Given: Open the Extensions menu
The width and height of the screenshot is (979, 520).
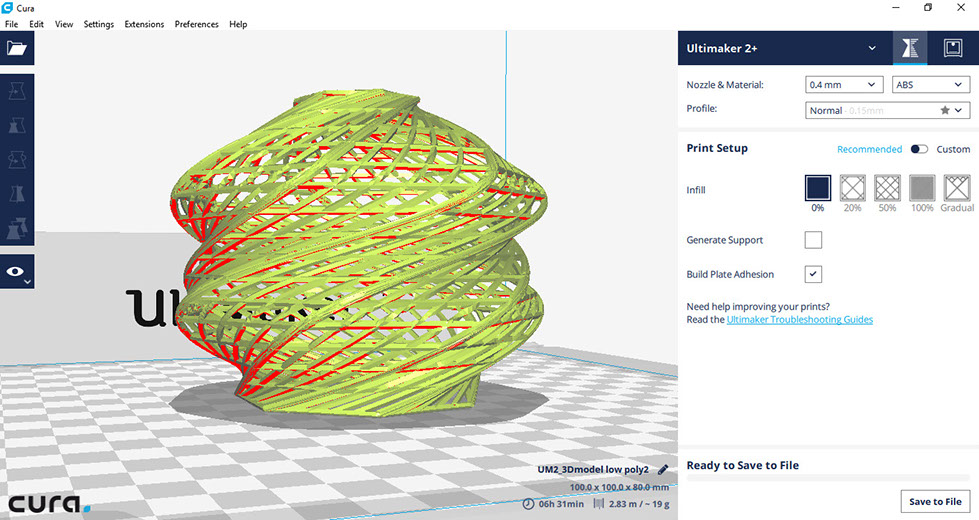Looking at the screenshot, I should tap(144, 24).
